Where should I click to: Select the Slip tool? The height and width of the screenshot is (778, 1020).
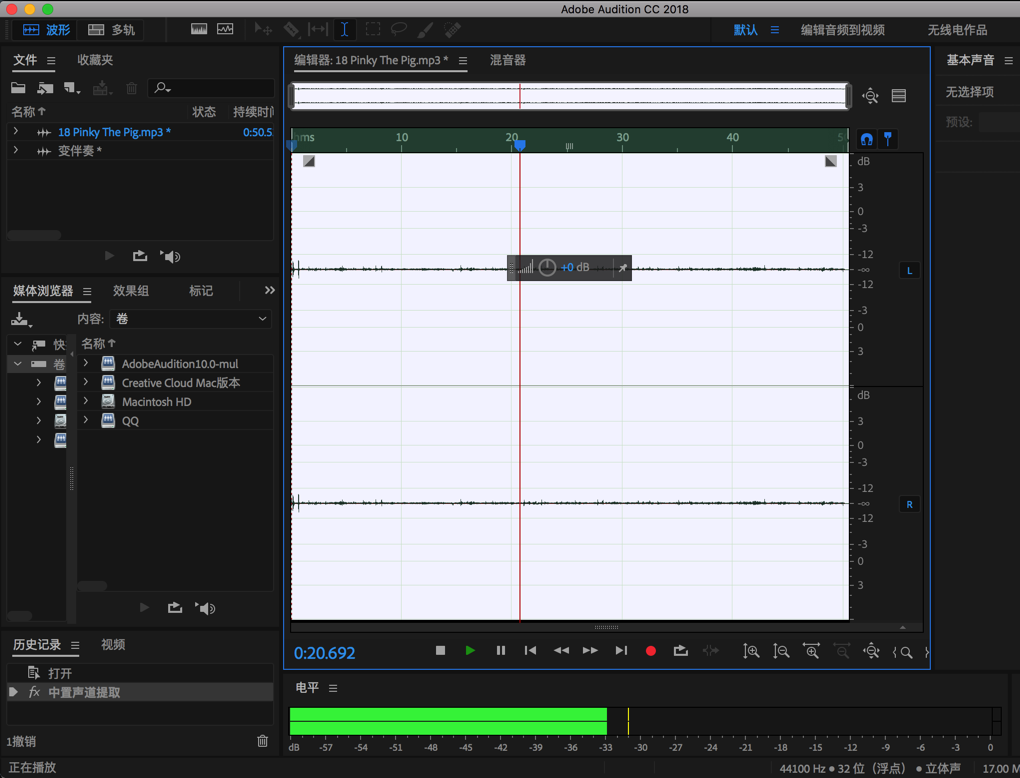tap(317, 29)
